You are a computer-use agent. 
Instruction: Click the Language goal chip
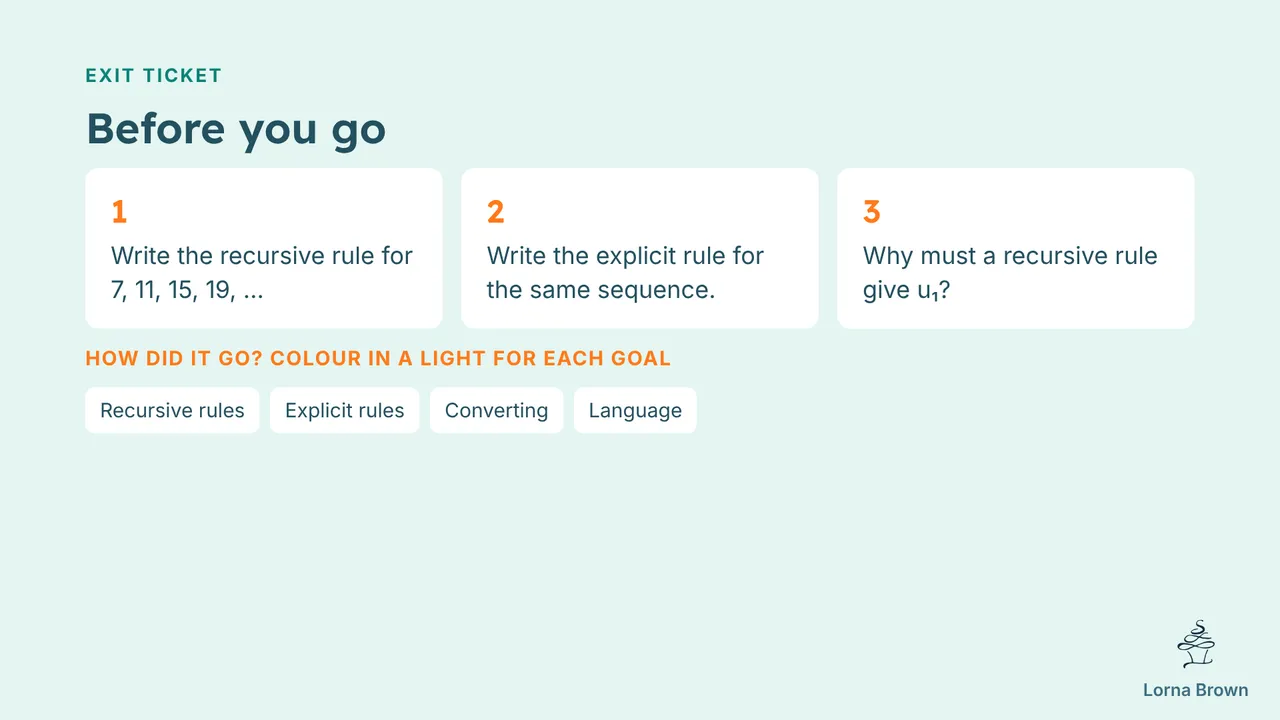pos(635,410)
